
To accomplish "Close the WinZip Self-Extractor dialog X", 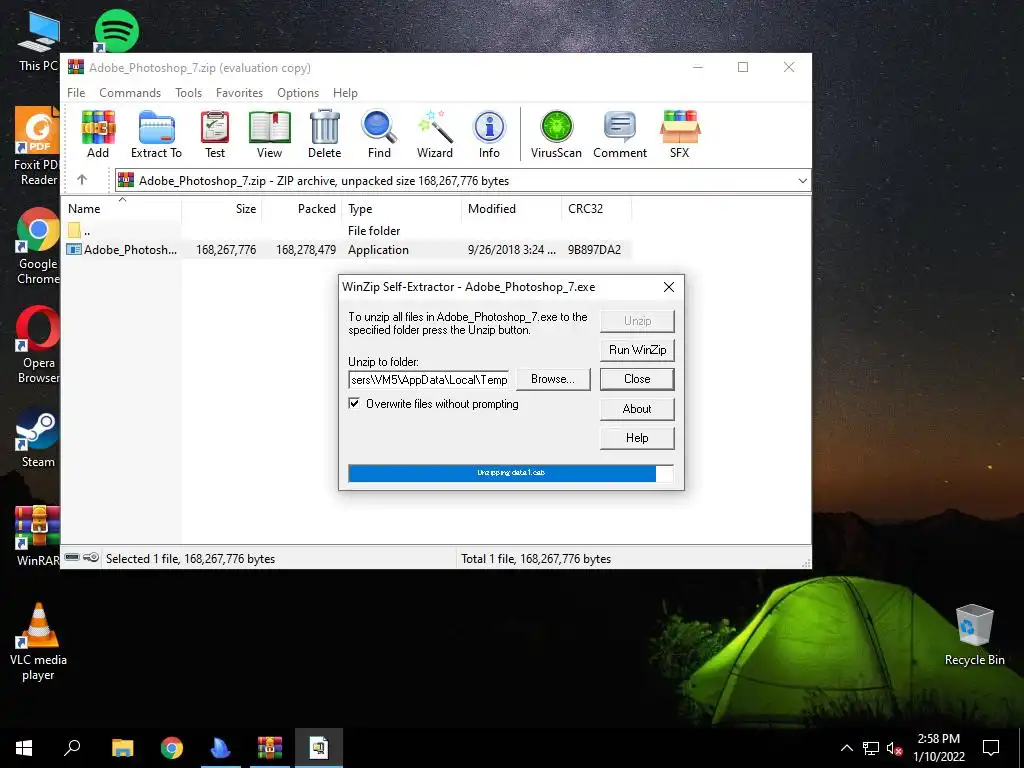I will point(669,287).
